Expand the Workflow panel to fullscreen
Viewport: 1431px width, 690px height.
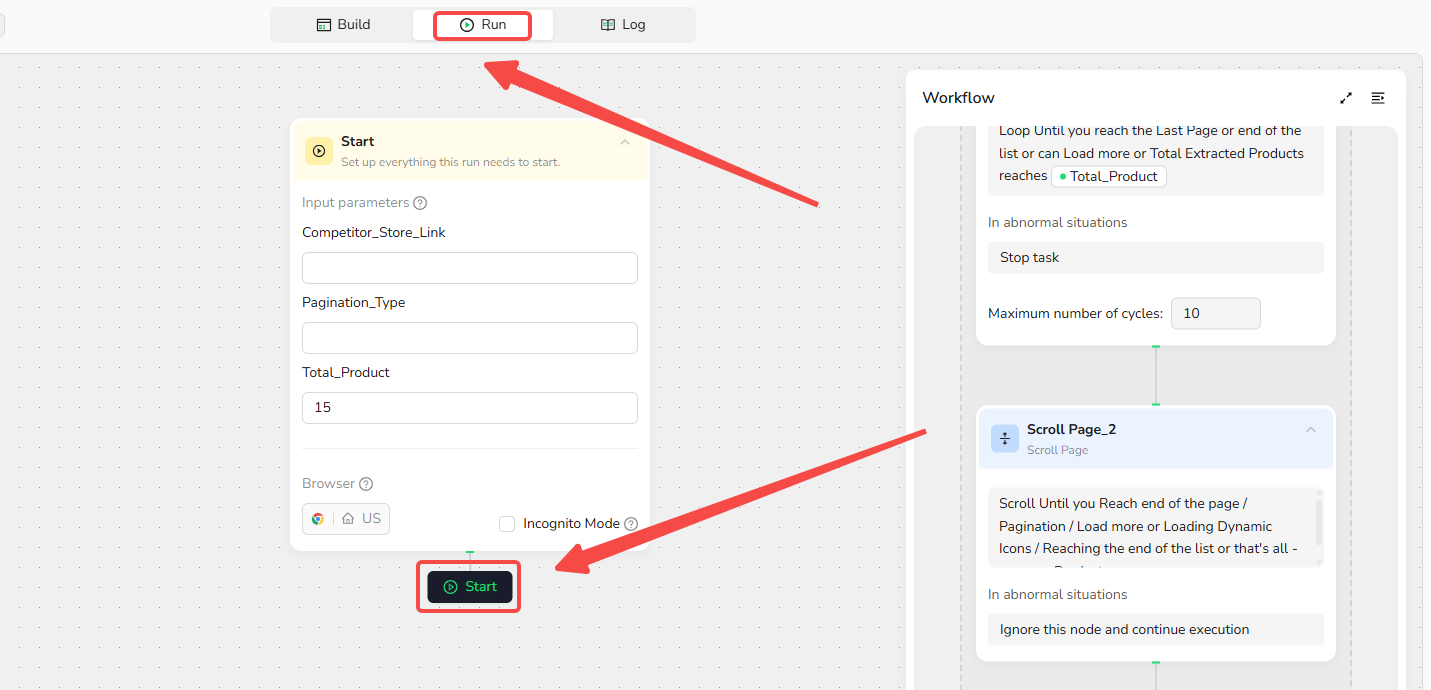click(x=1346, y=98)
